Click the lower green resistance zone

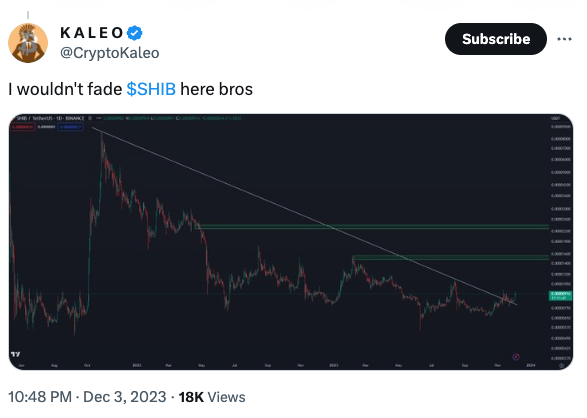(x=451, y=257)
